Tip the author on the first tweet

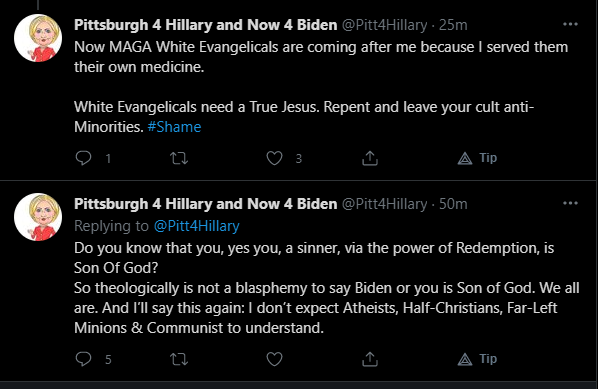pos(477,158)
